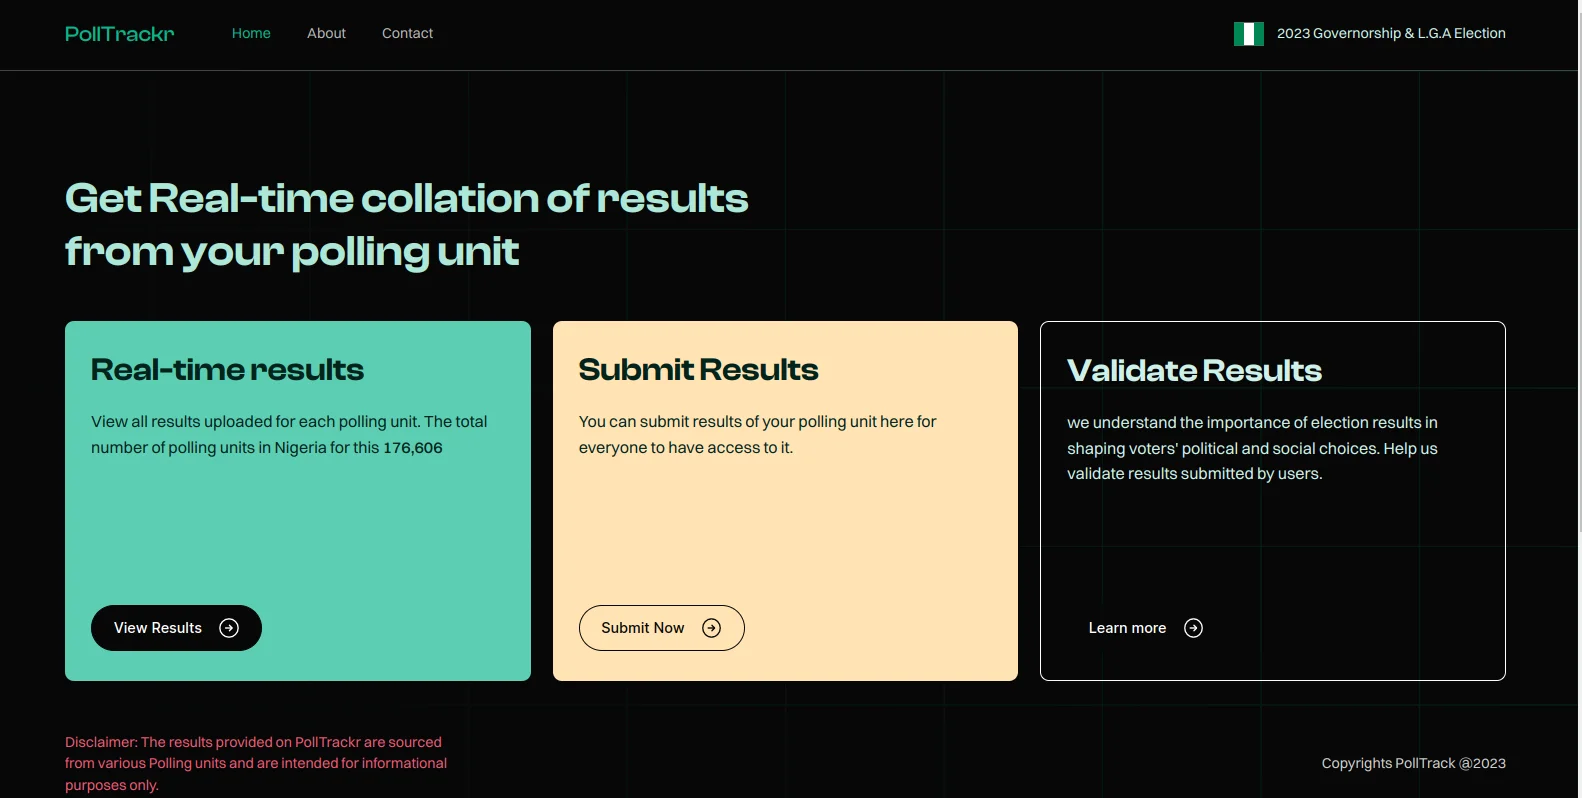Click the arrow icon beside View Results
The width and height of the screenshot is (1582, 798).
tap(229, 628)
